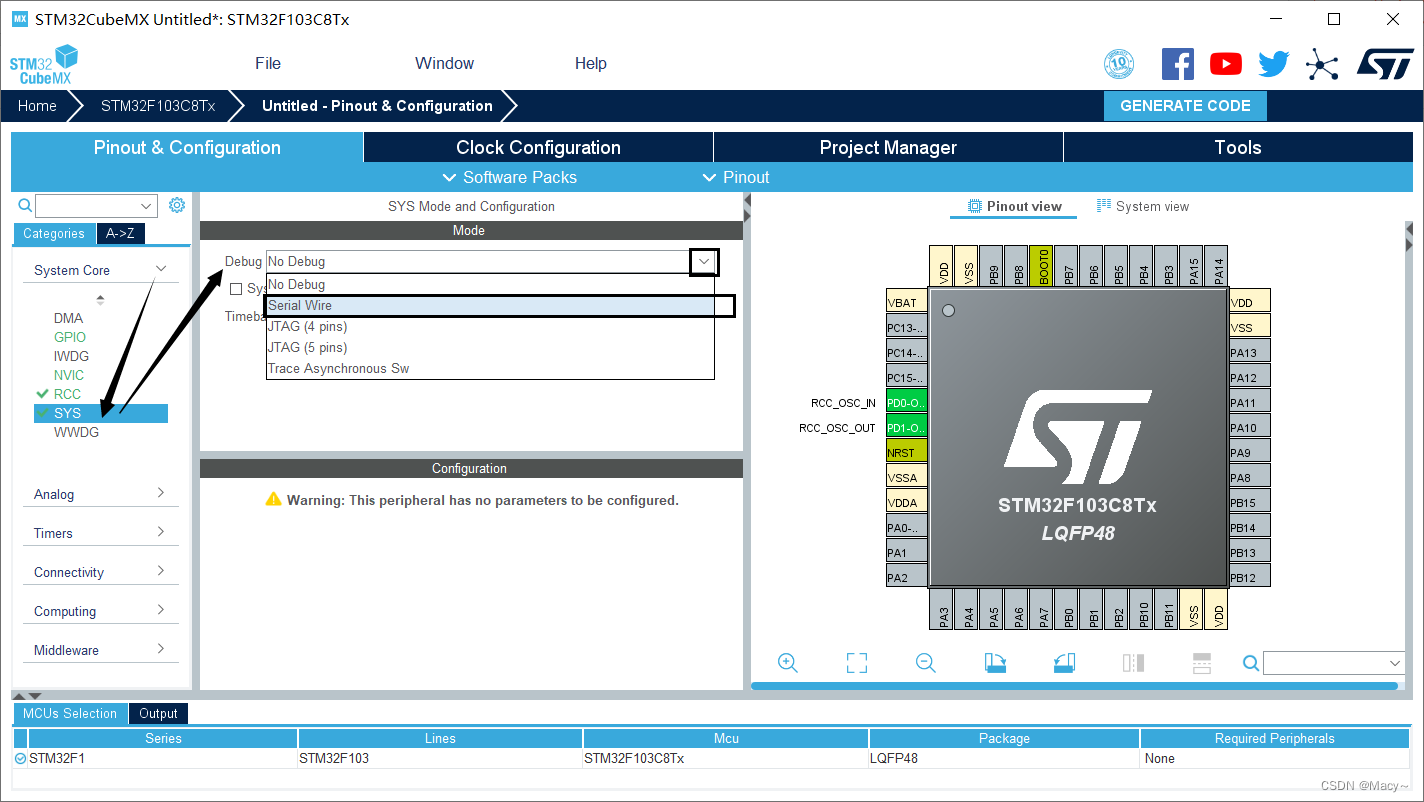
Task: Switch to System view tab
Action: pyautogui.click(x=1142, y=206)
